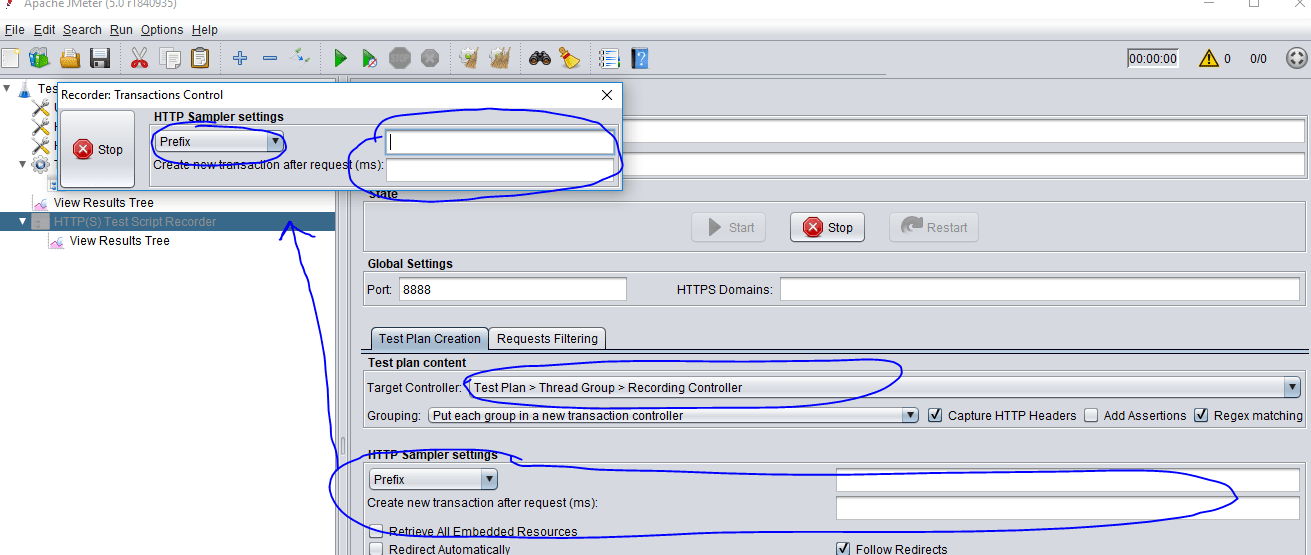Click the Stop button under State
The height and width of the screenshot is (555, 1311).
click(827, 227)
